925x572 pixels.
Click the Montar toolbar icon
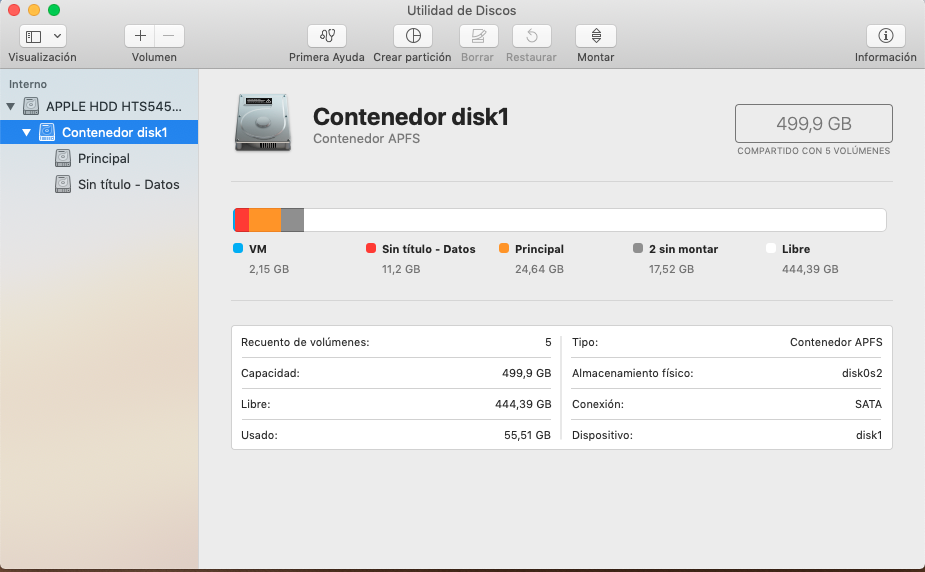click(596, 36)
